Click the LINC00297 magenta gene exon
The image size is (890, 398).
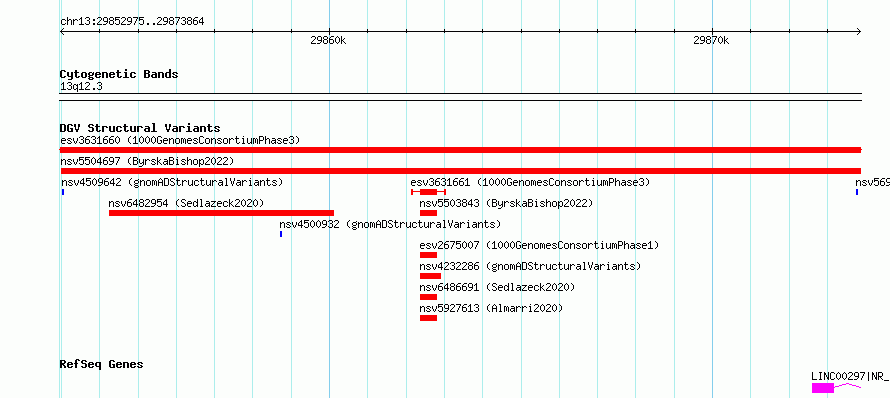coord(823,388)
